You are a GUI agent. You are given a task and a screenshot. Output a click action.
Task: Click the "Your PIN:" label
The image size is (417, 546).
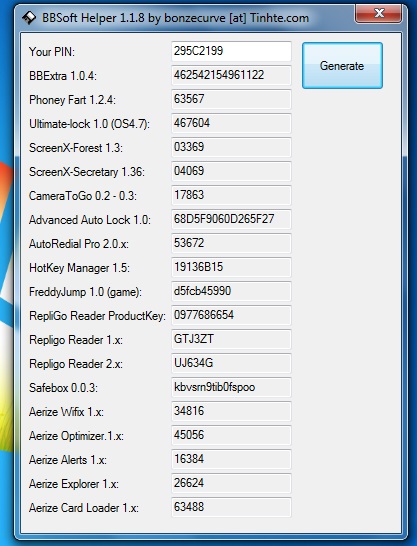click(52, 52)
